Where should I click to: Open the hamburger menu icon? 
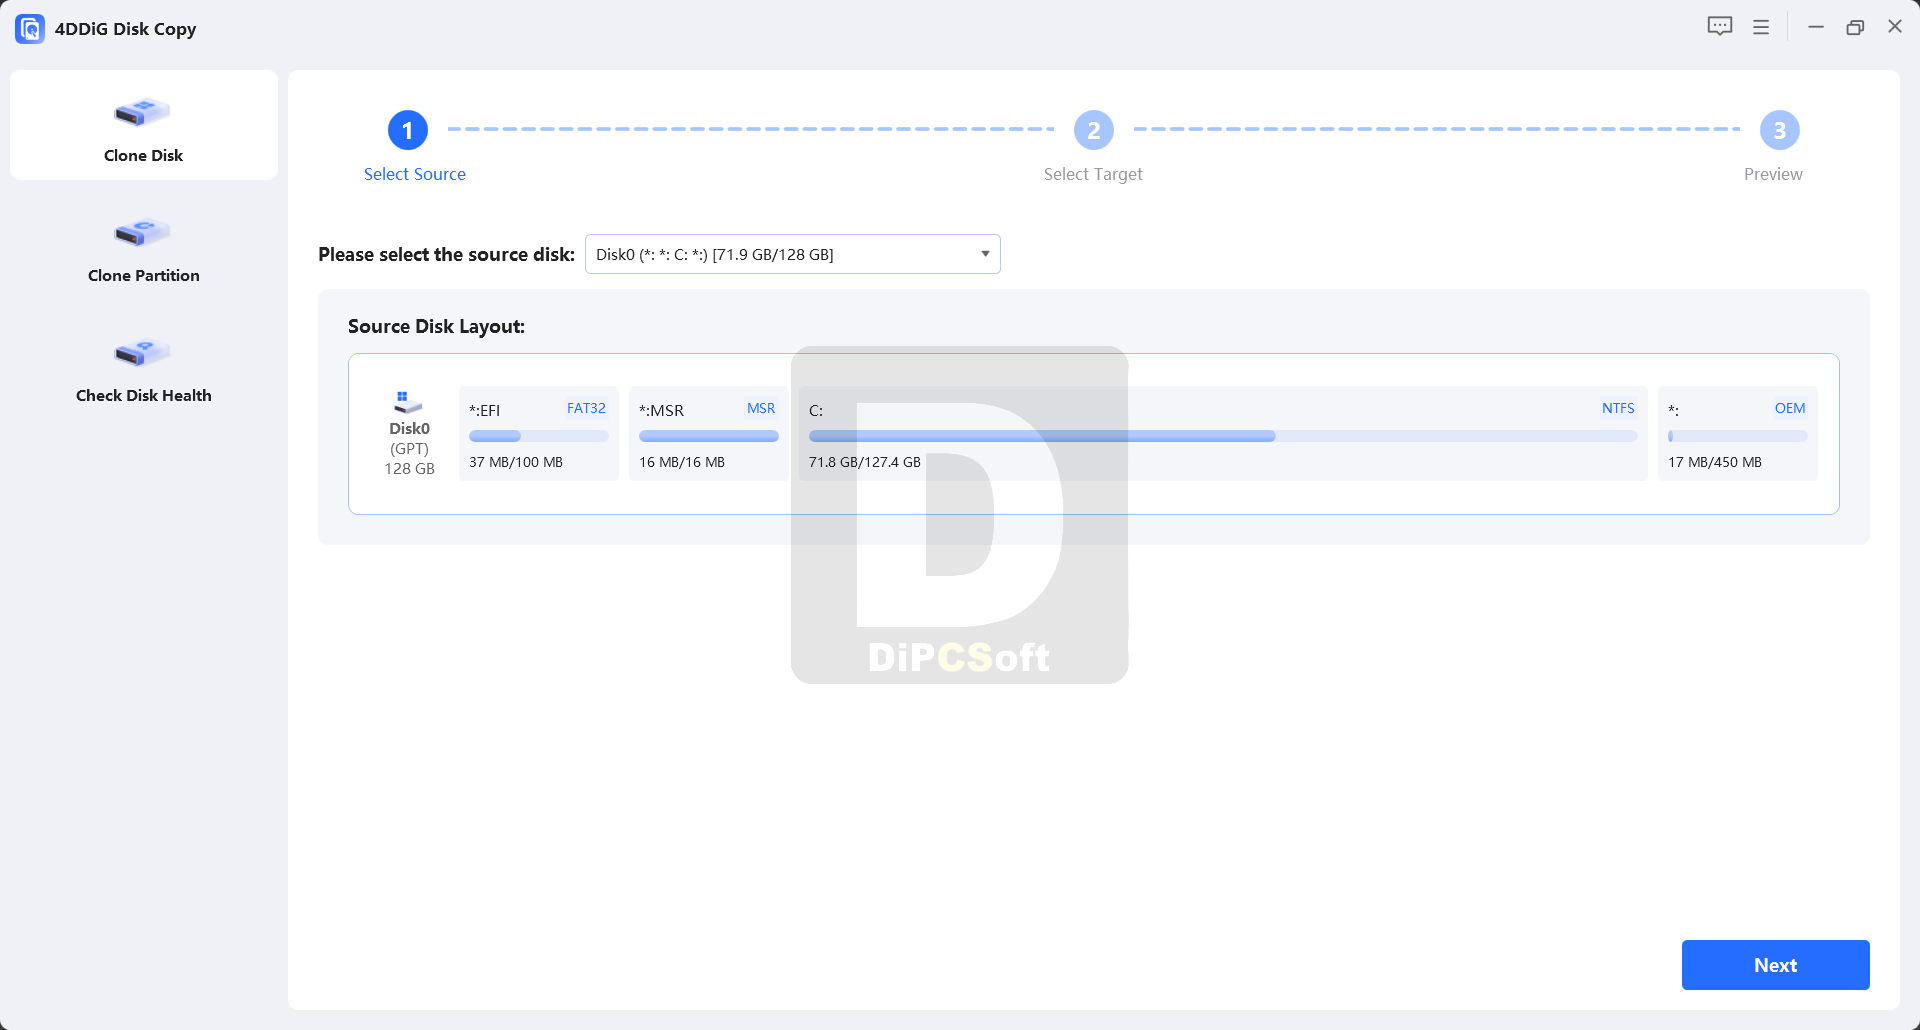[x=1761, y=28]
